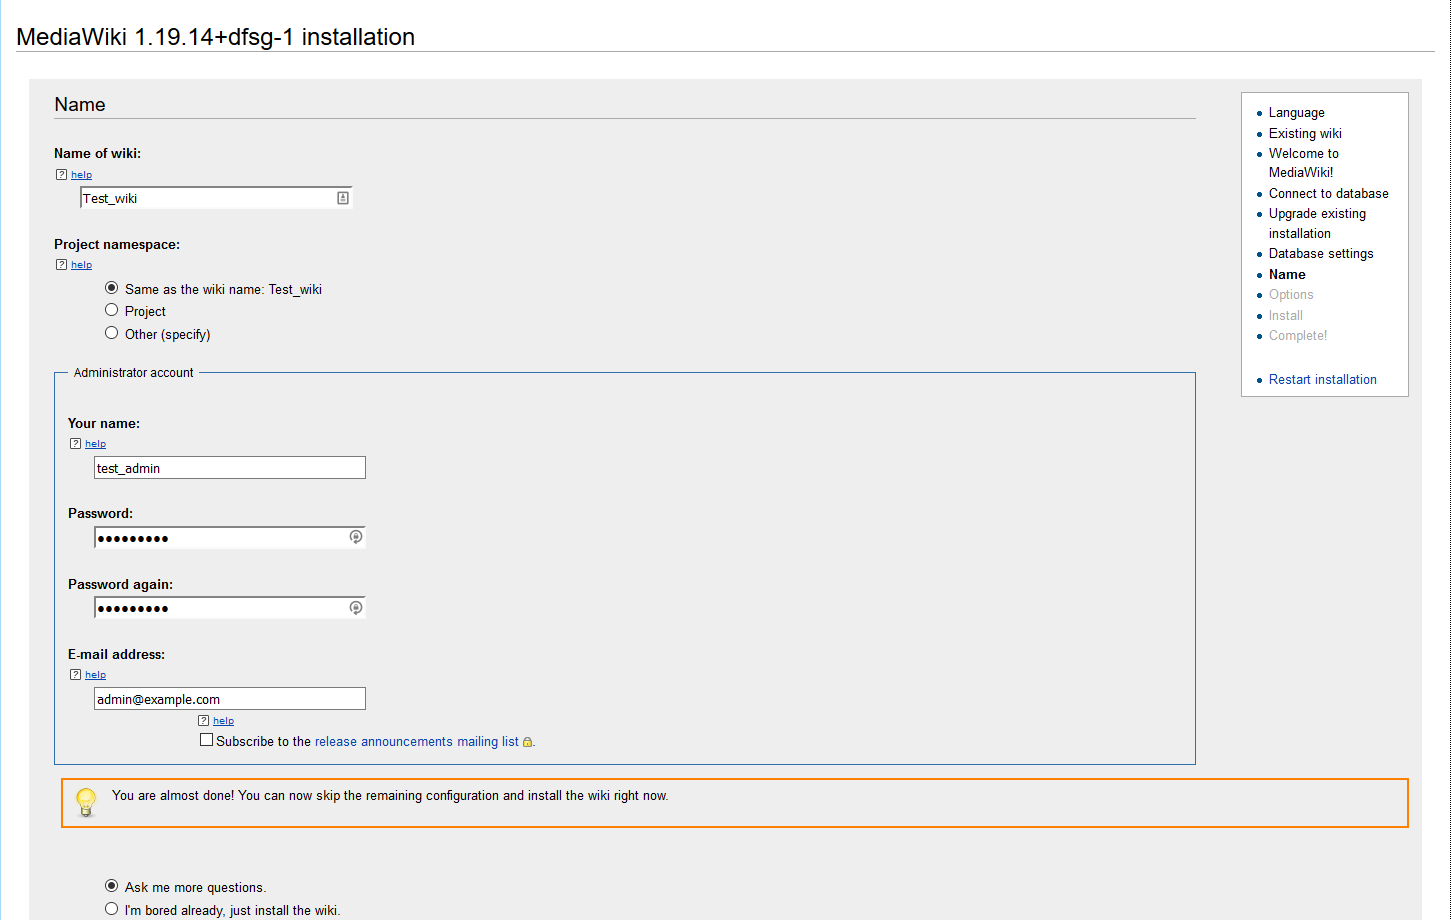The width and height of the screenshot is (1451, 920).
Task: Click Install step in sidebar
Action: [x=1286, y=316]
